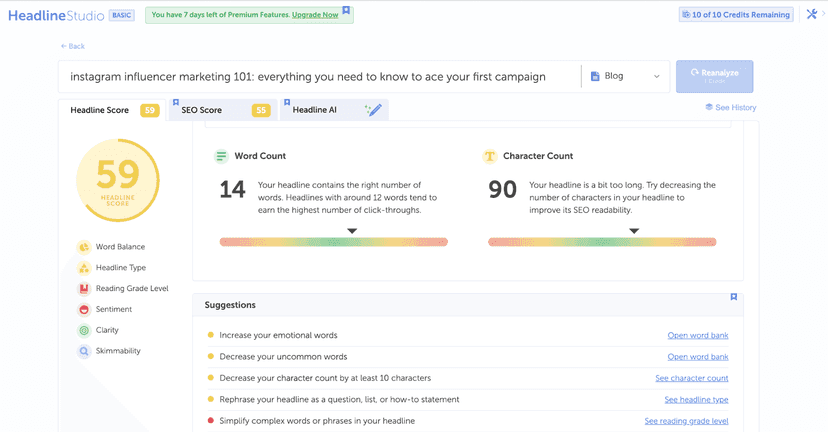This screenshot has height=432, width=828.
Task: Click the Suggestions panel heading
Action: pyautogui.click(x=230, y=305)
